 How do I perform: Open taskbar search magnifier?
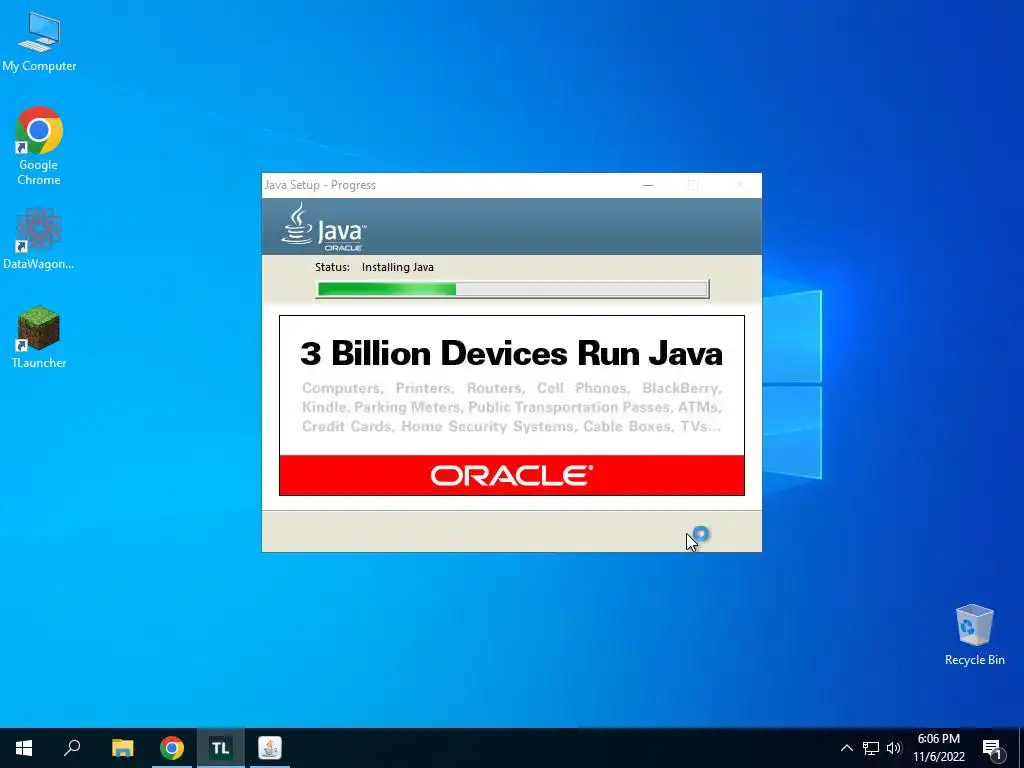point(72,748)
